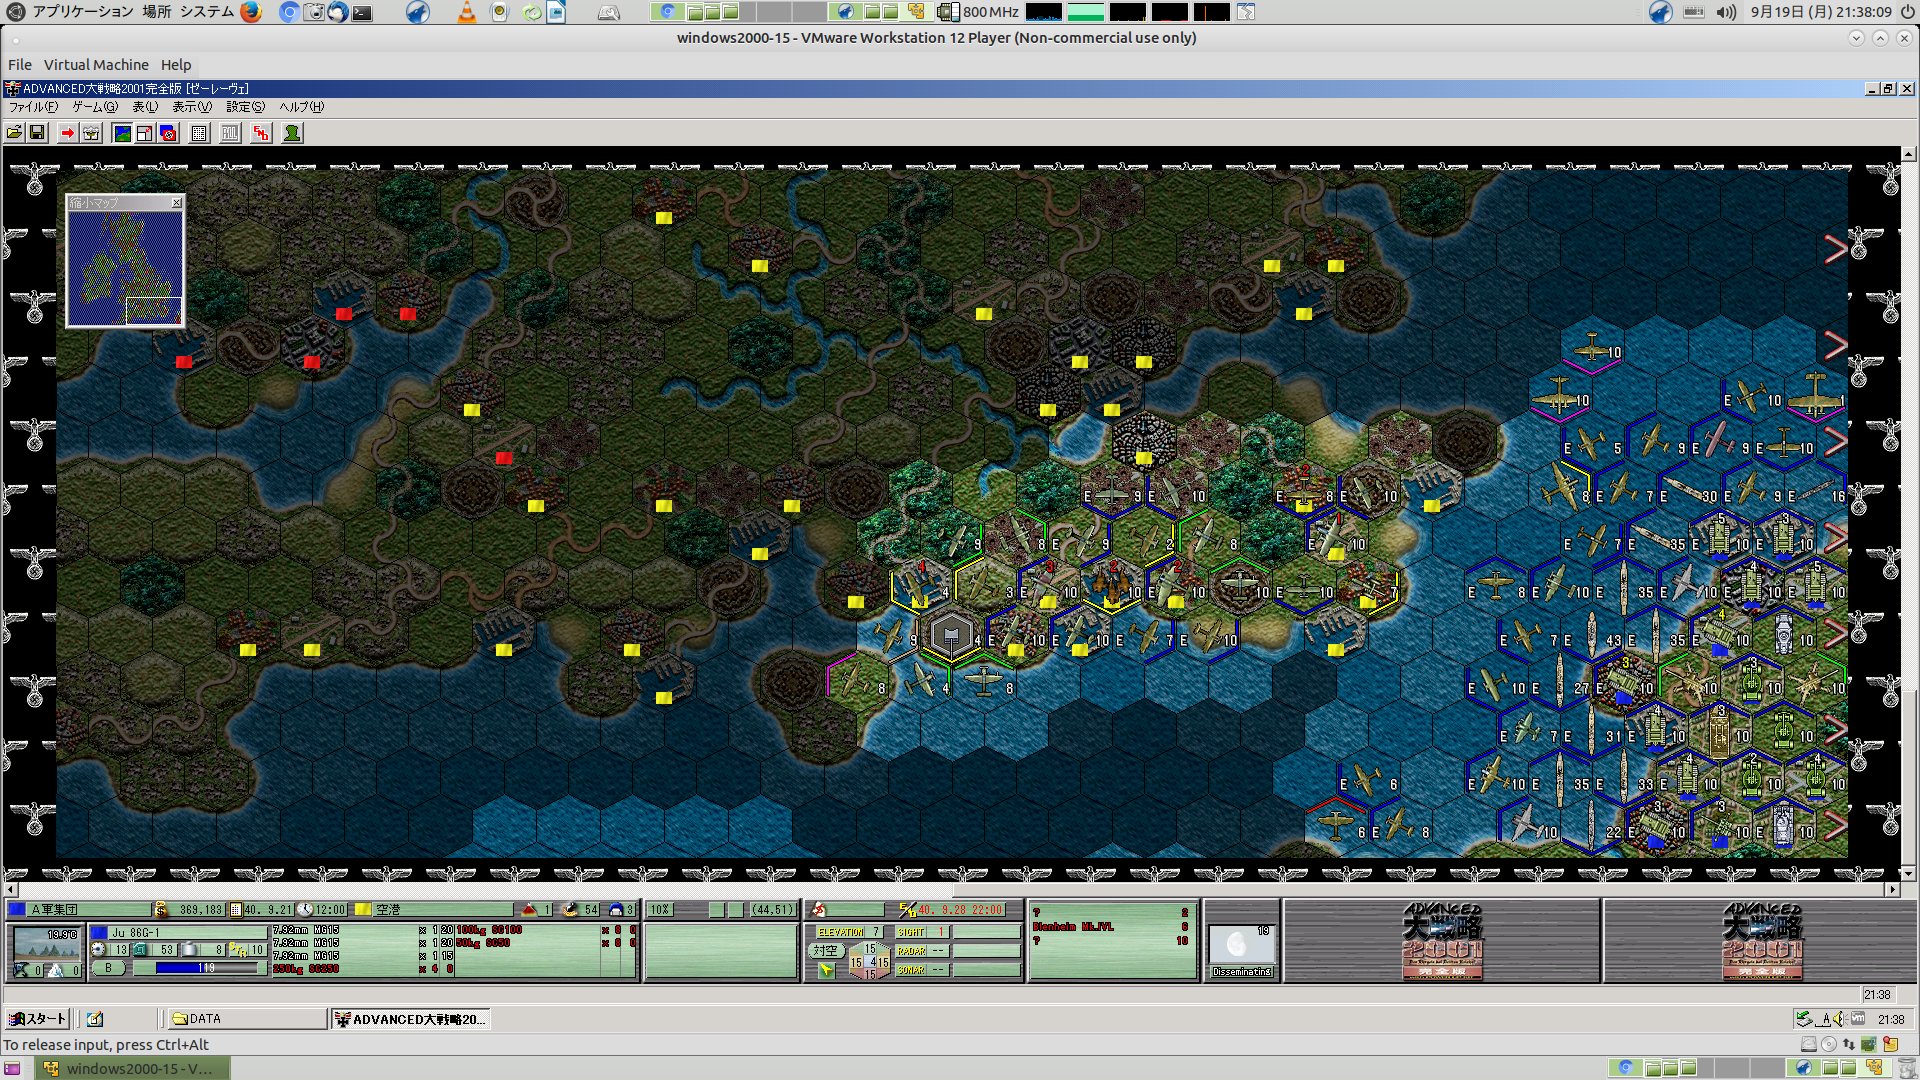This screenshot has height=1080, width=1920.
Task: Toggle the minimap window toolbar icon
Action: coord(145,133)
